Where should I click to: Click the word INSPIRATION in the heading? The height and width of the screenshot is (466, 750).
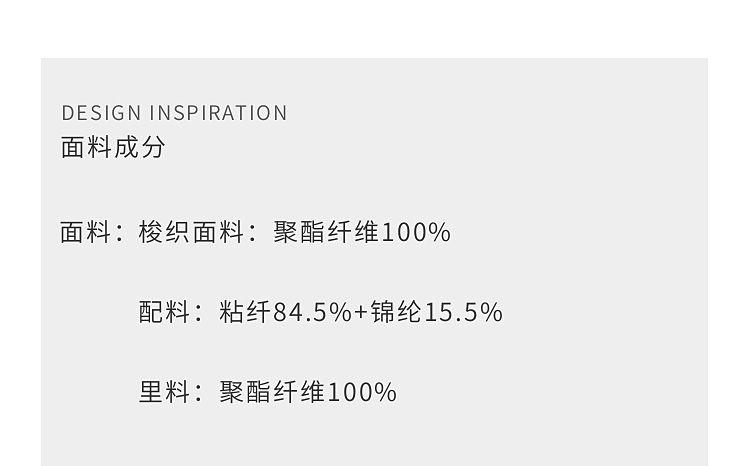pyautogui.click(x=218, y=113)
